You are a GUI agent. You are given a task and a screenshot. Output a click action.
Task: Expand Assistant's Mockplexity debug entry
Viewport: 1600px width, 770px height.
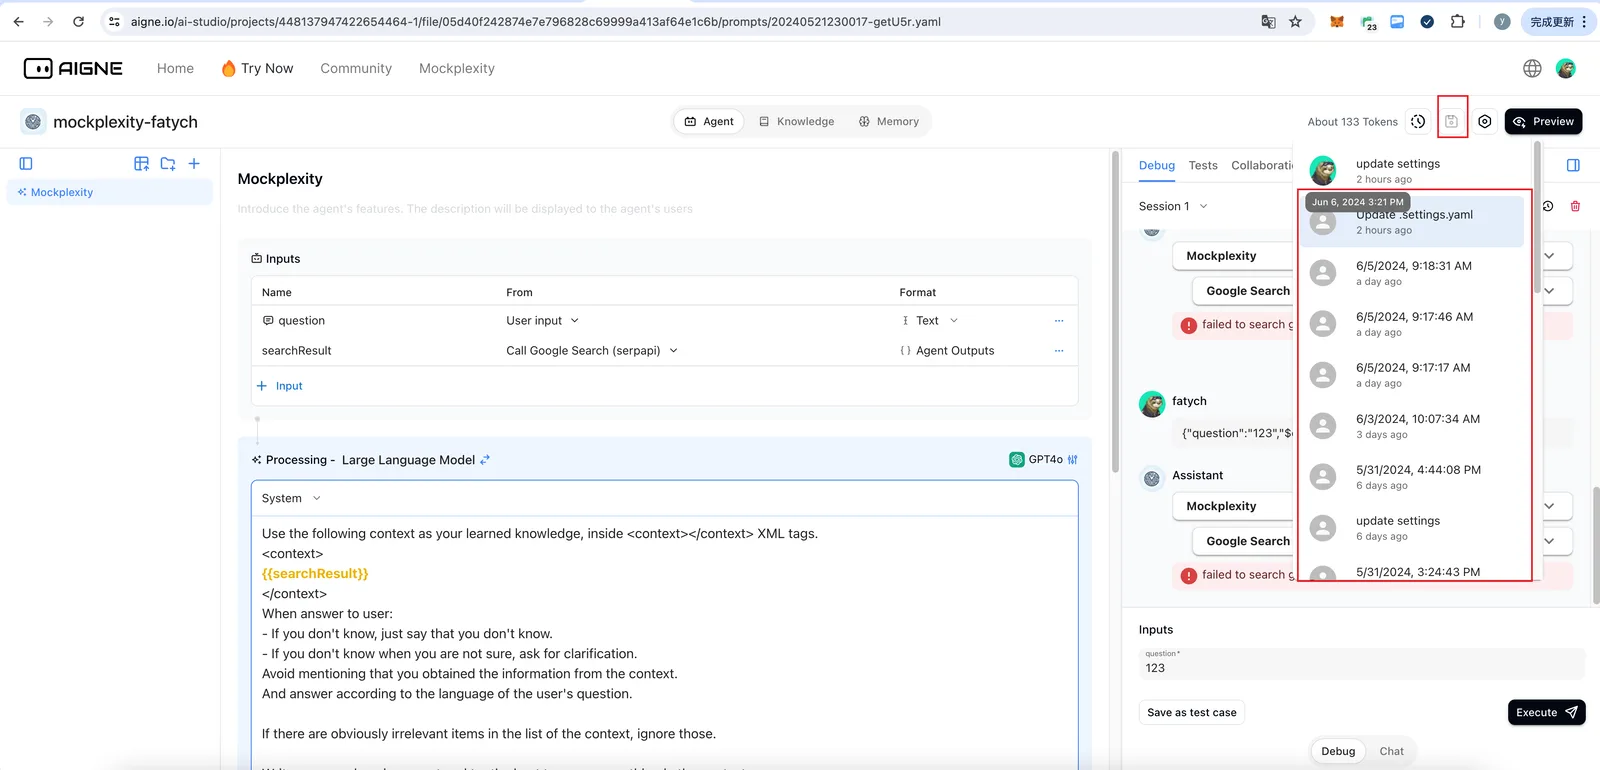tap(1549, 506)
